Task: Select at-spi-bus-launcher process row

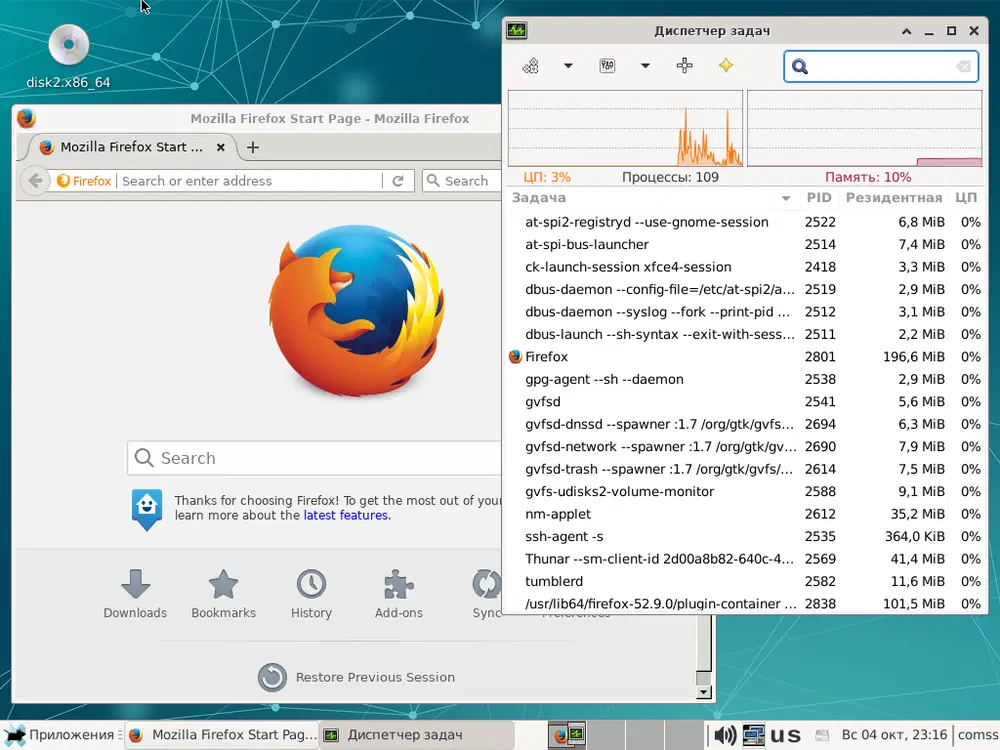Action: pos(745,245)
